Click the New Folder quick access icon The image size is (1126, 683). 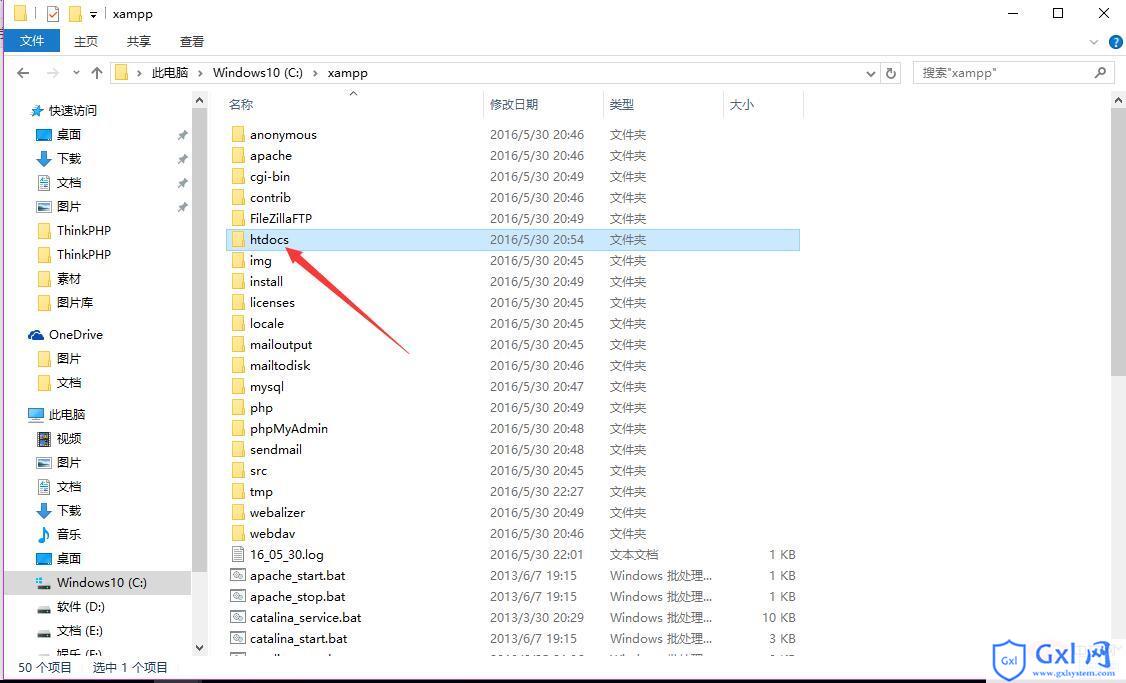75,14
